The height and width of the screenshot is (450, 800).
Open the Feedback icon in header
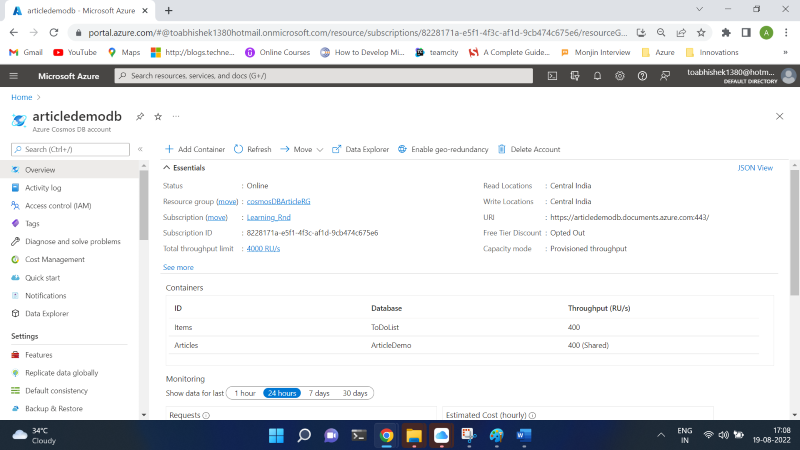(x=664, y=76)
